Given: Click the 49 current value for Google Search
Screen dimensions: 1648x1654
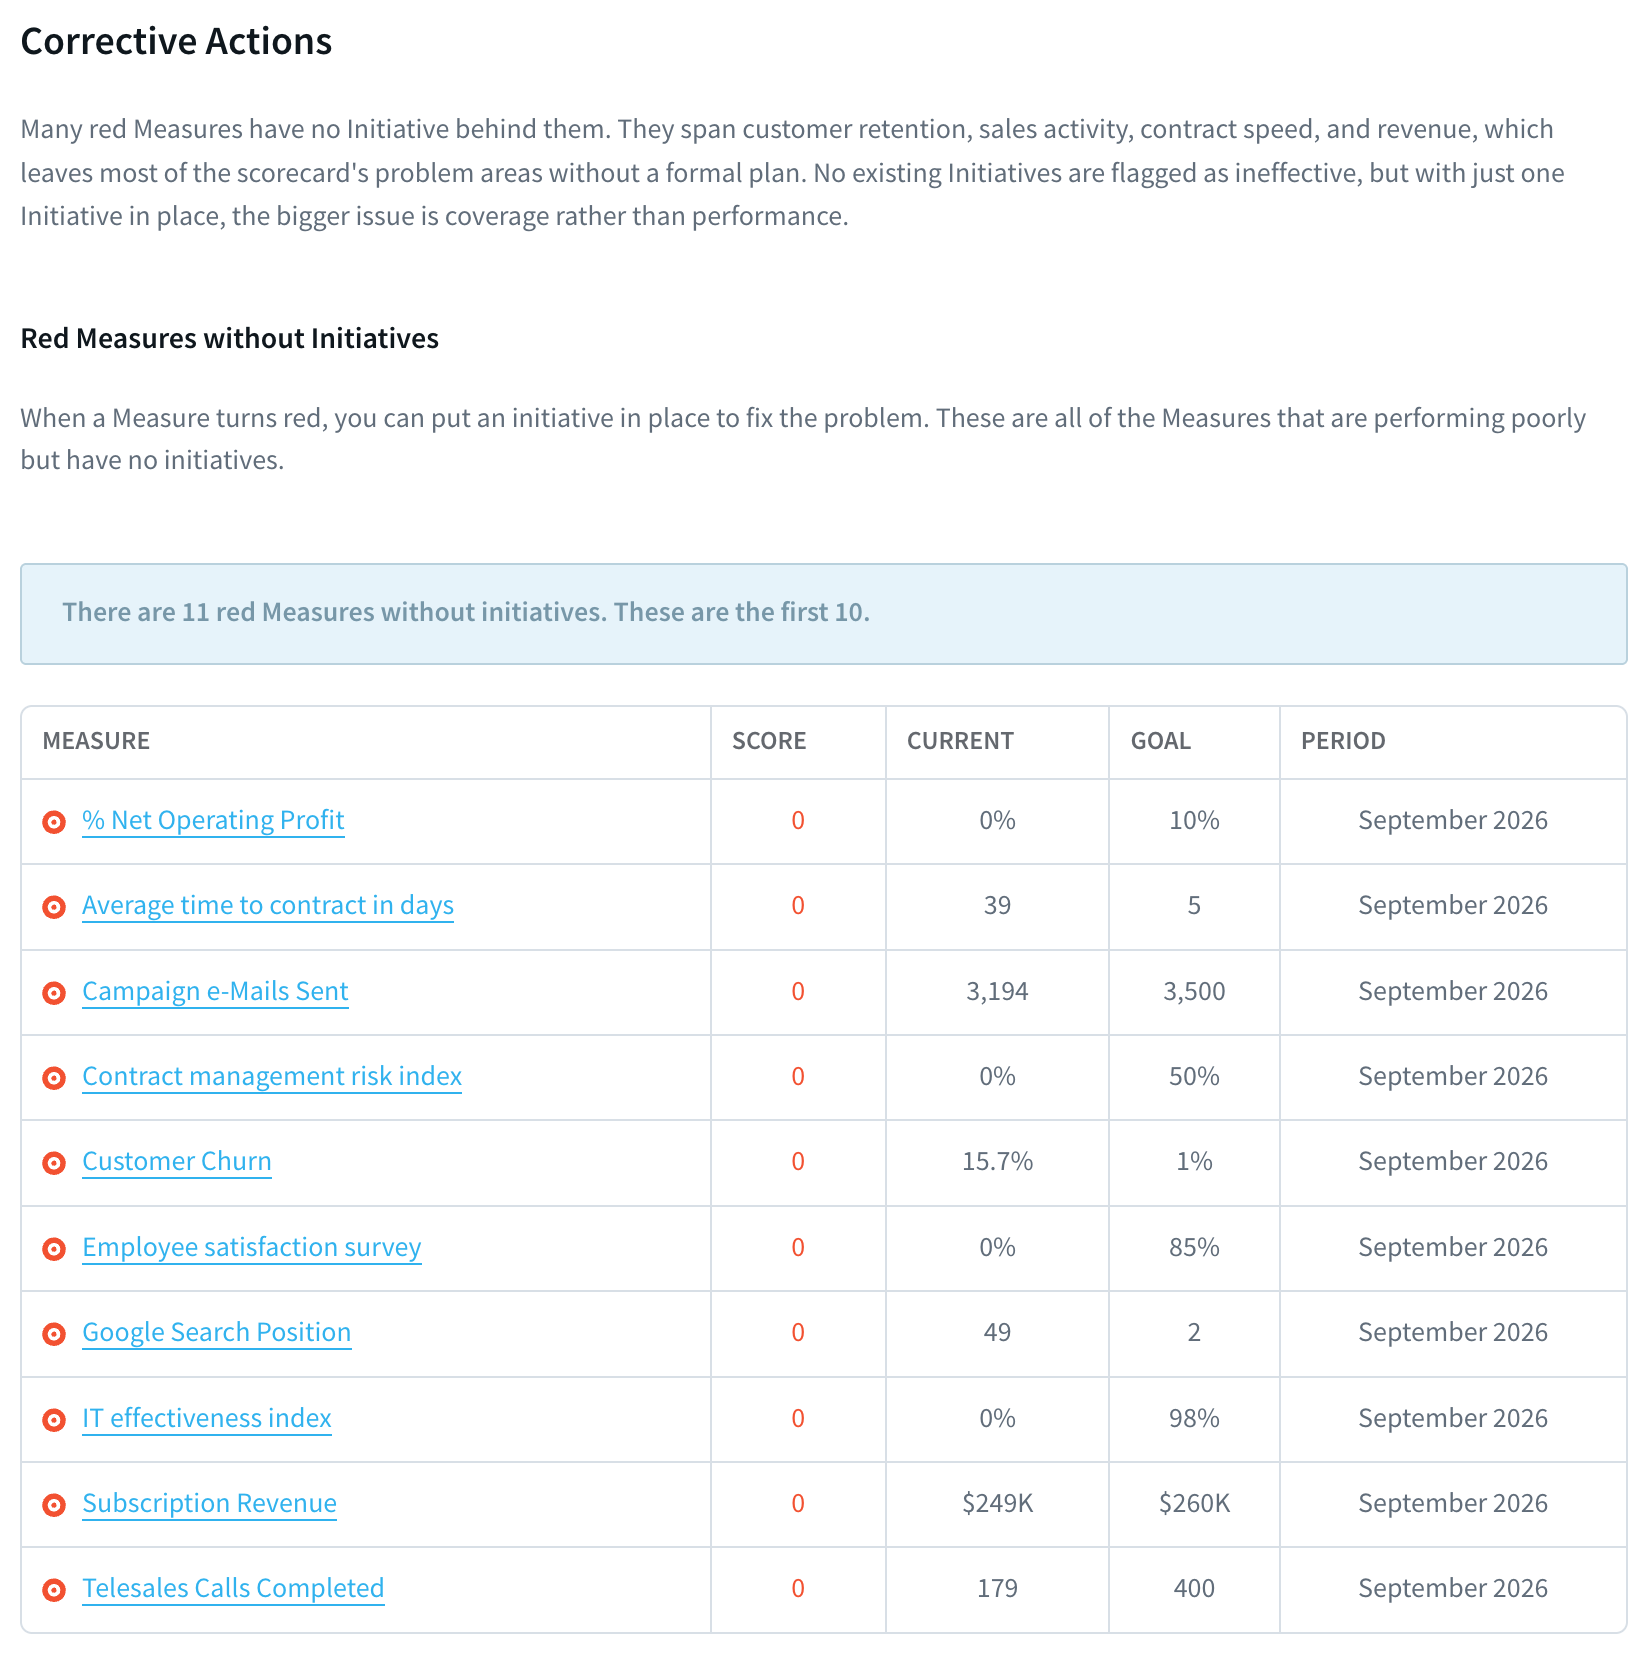Looking at the screenshot, I should click(997, 1332).
